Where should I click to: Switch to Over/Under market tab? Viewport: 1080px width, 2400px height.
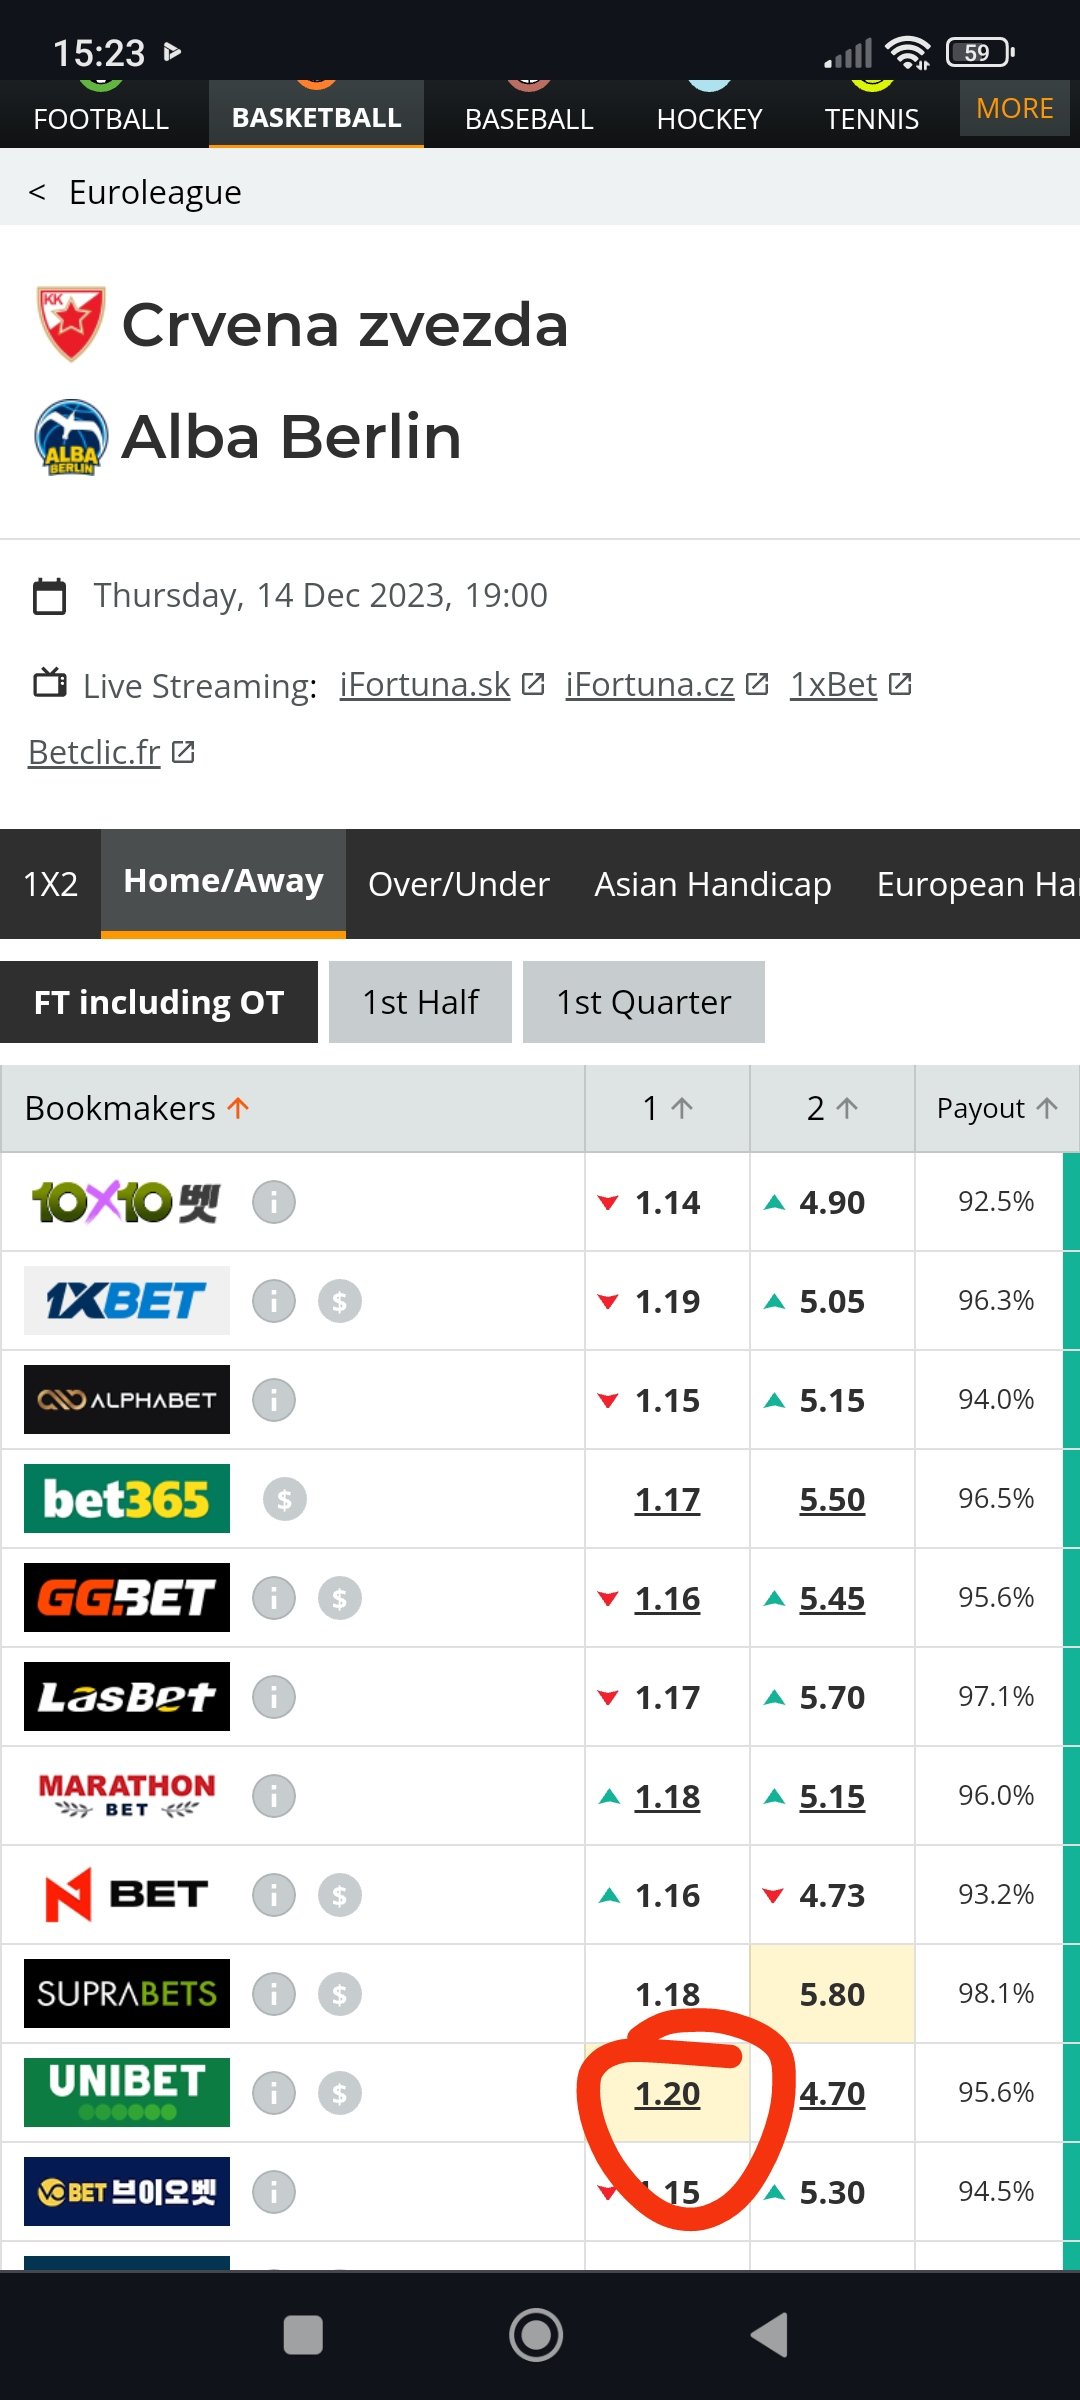pos(459,884)
